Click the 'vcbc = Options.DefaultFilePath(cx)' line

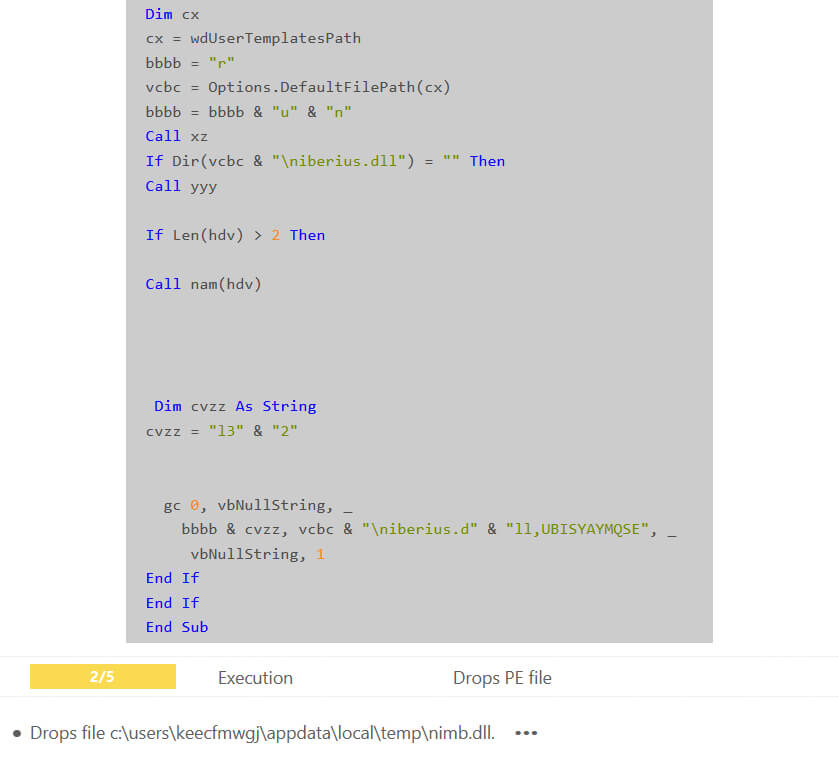[298, 87]
